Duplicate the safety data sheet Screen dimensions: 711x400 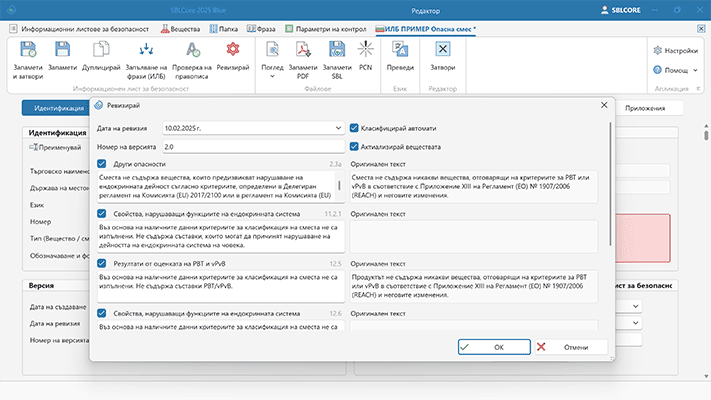101,49
